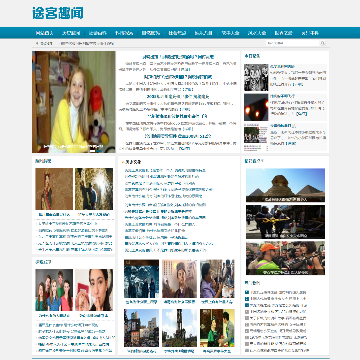Open the woman in ancient costume thumbnail

click(x=54, y=189)
